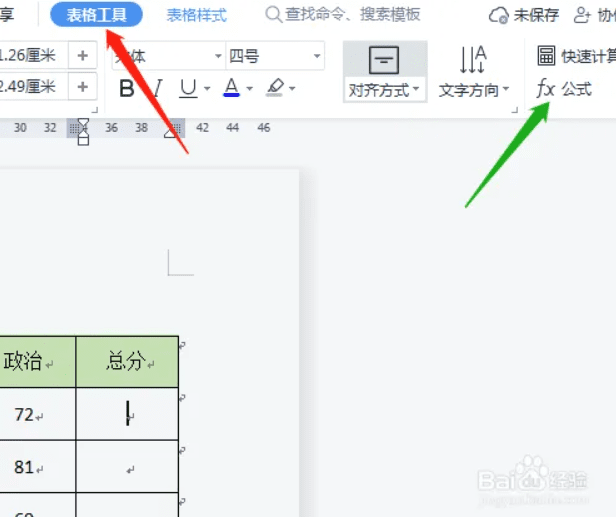
Task: Apply the font color A
Action: 231,87
